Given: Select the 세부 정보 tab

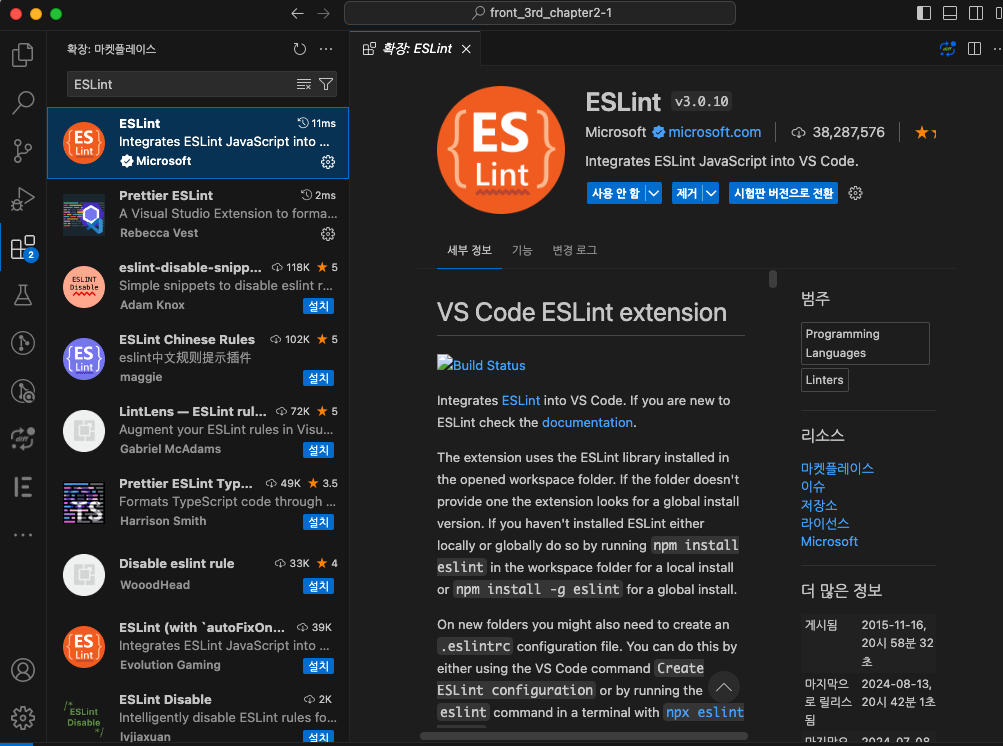Looking at the screenshot, I should [x=470, y=250].
